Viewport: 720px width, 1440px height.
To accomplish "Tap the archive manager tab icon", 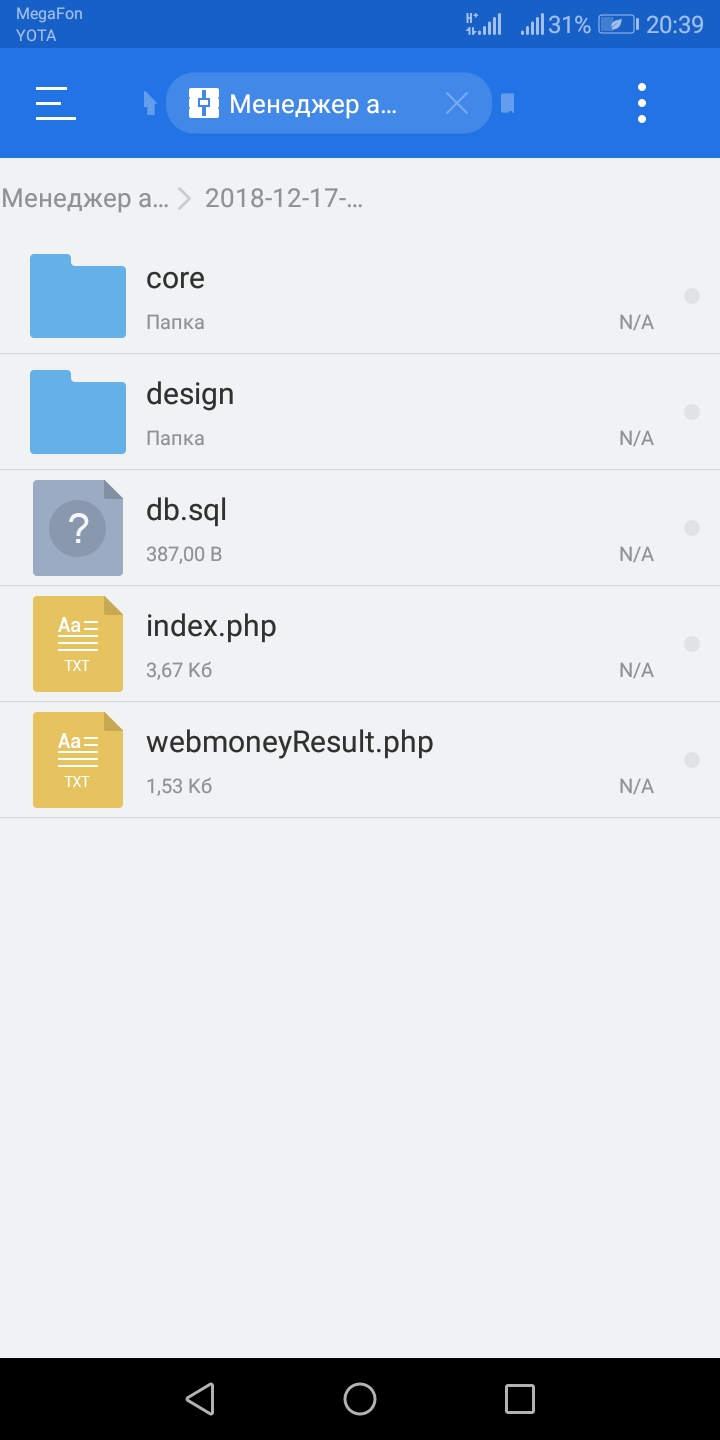I will pos(204,103).
